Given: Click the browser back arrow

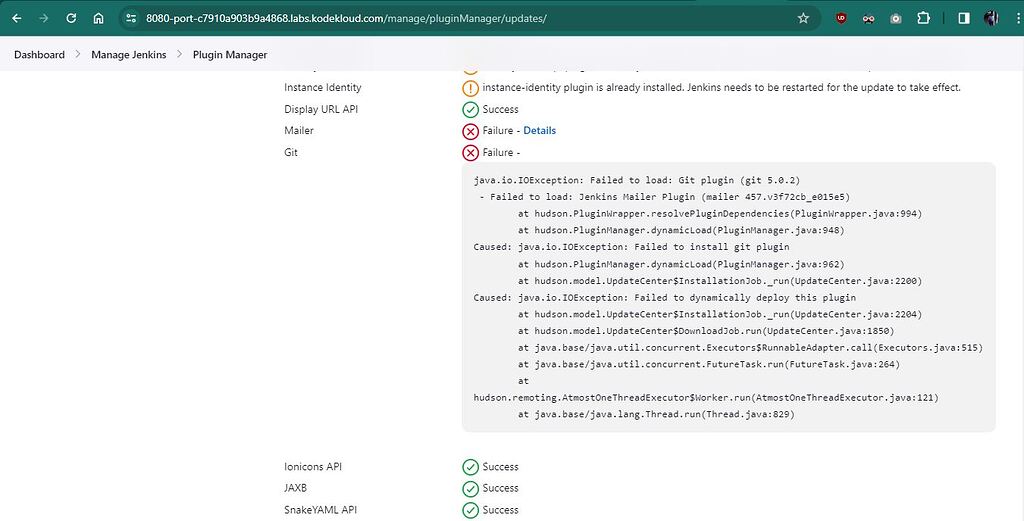Looking at the screenshot, I should tap(17, 18).
